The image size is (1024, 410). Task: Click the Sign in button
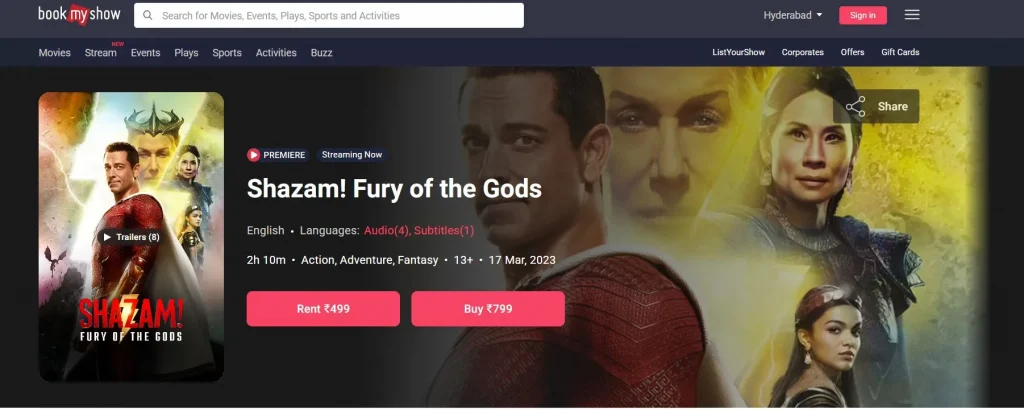point(863,15)
